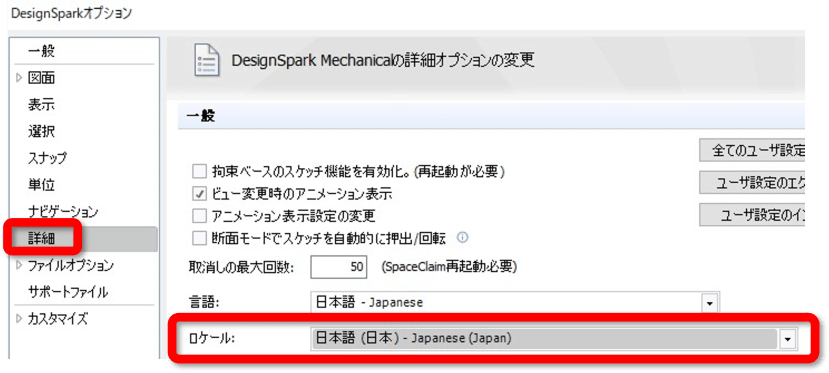Click the (SpaceClaim再起動必要) note text
Viewport: 829px width, 373px height.
pos(449,267)
